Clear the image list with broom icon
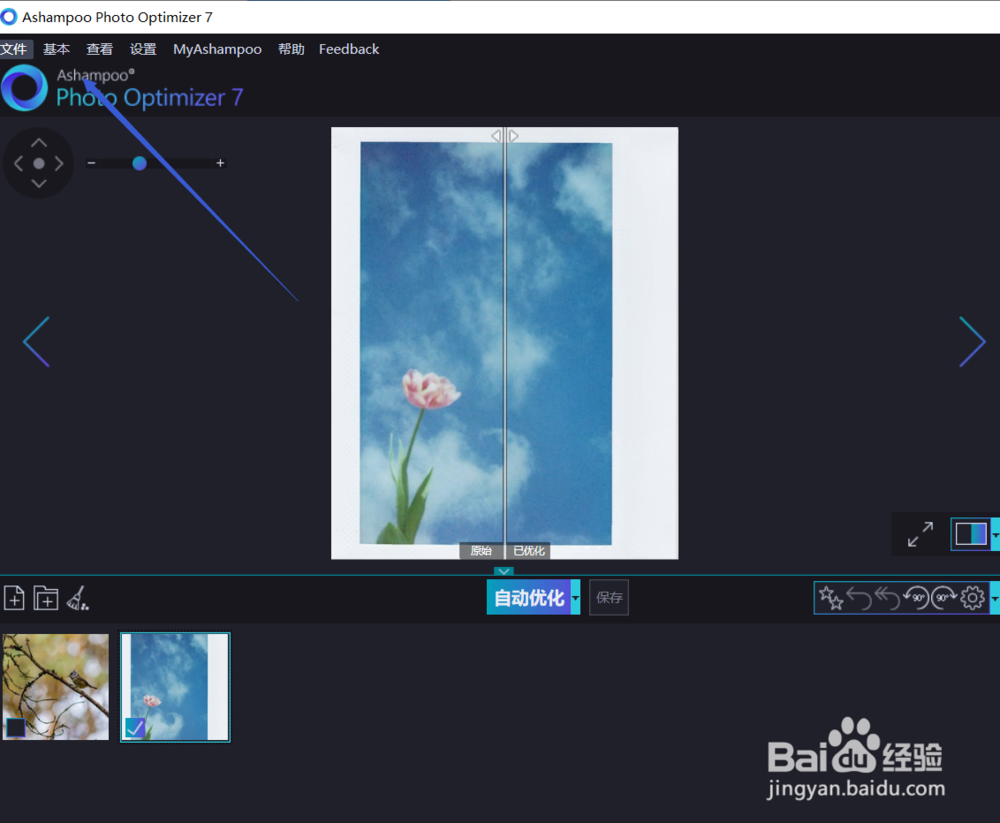Screen dimensions: 1000x823 [77, 598]
